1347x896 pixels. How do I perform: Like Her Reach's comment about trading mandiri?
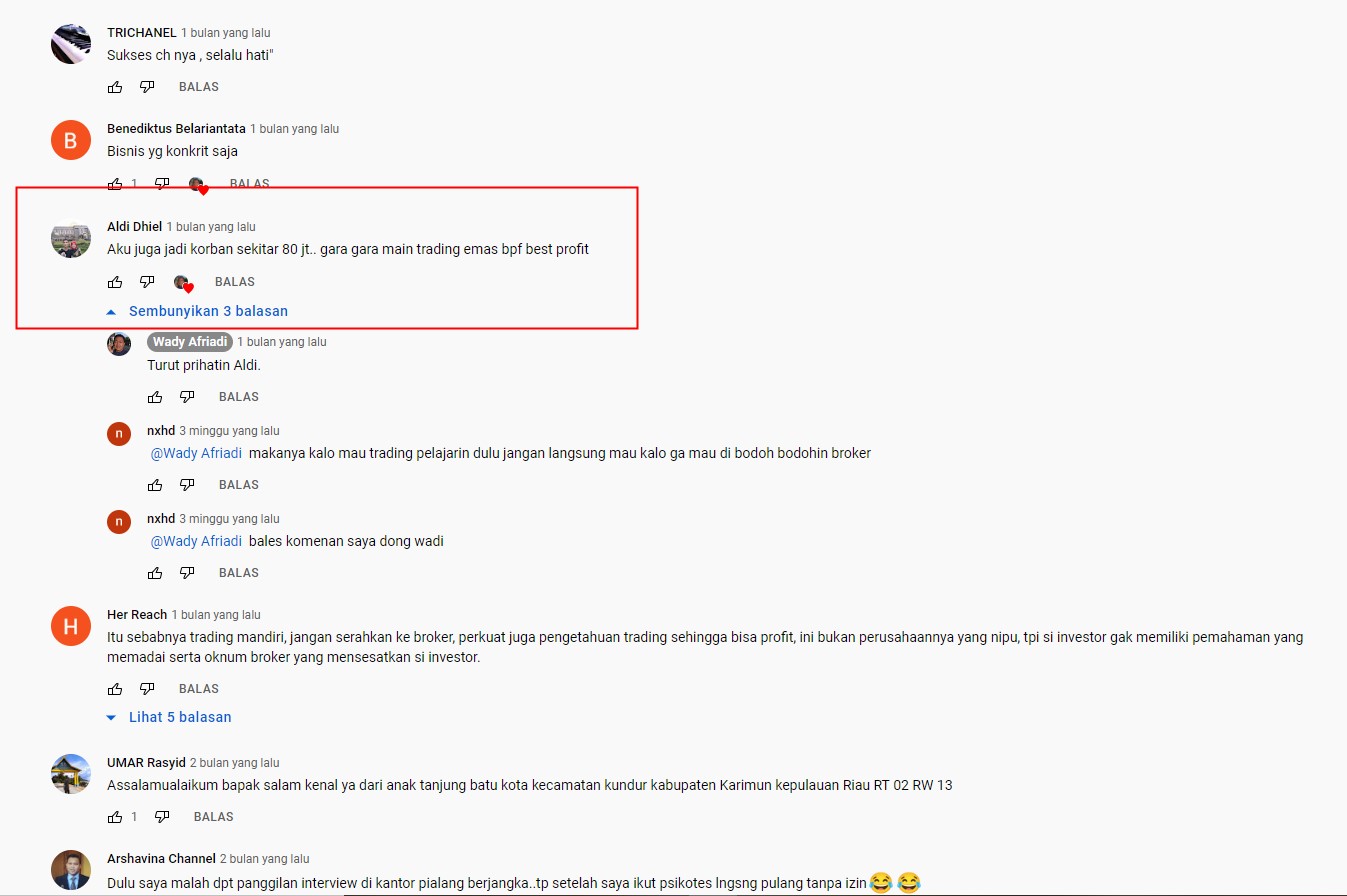[115, 689]
